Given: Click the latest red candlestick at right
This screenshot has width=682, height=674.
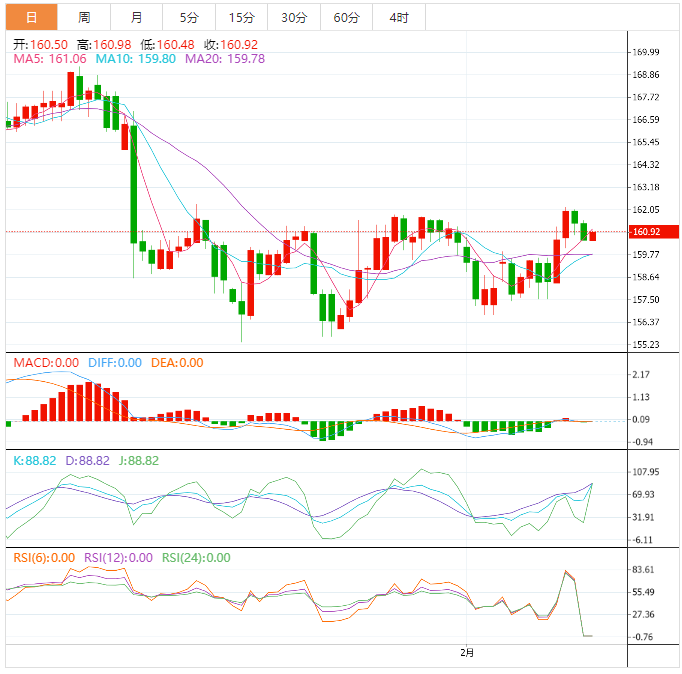Looking at the screenshot, I should click(592, 236).
